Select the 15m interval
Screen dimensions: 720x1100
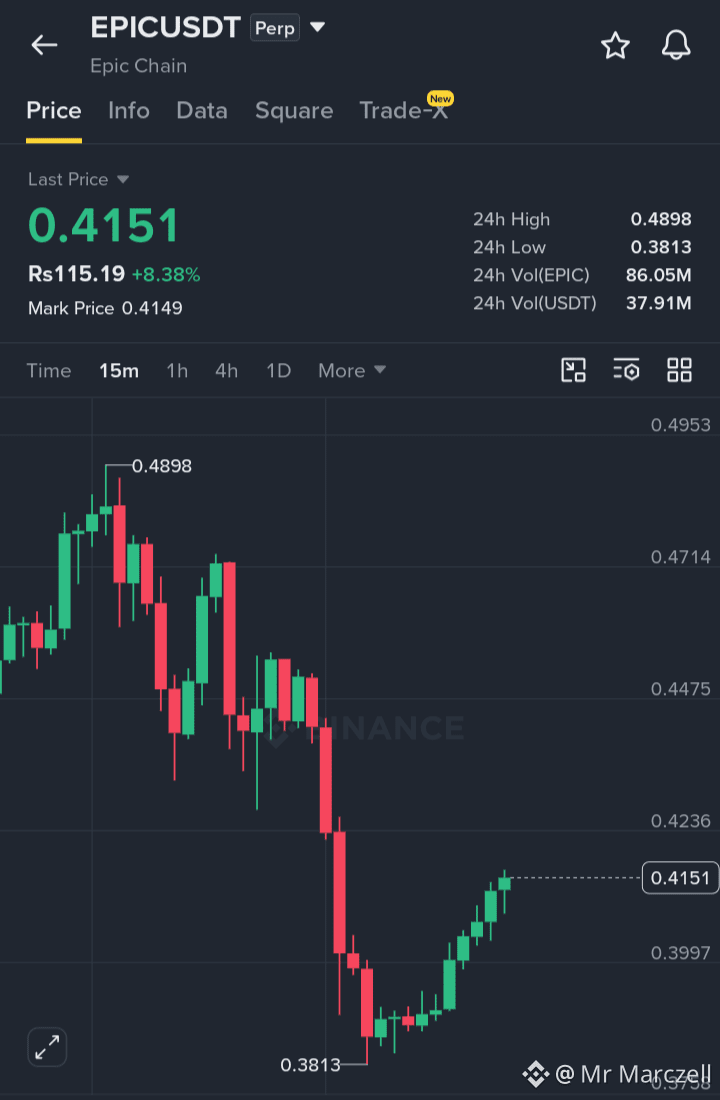coord(119,370)
